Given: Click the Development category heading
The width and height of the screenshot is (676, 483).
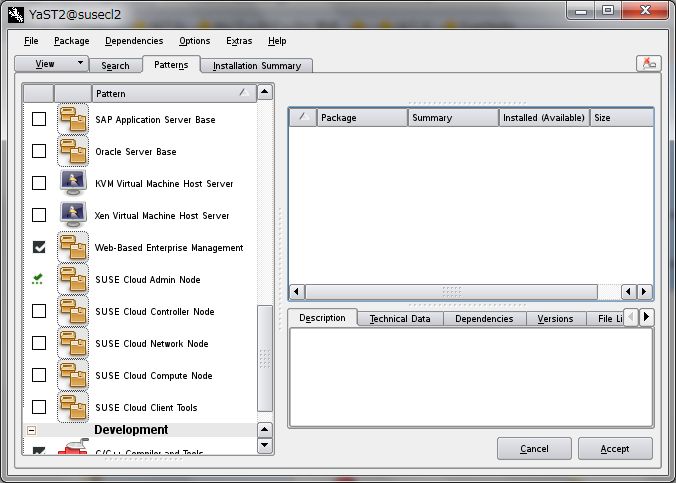Looking at the screenshot, I should pyautogui.click(x=131, y=430).
